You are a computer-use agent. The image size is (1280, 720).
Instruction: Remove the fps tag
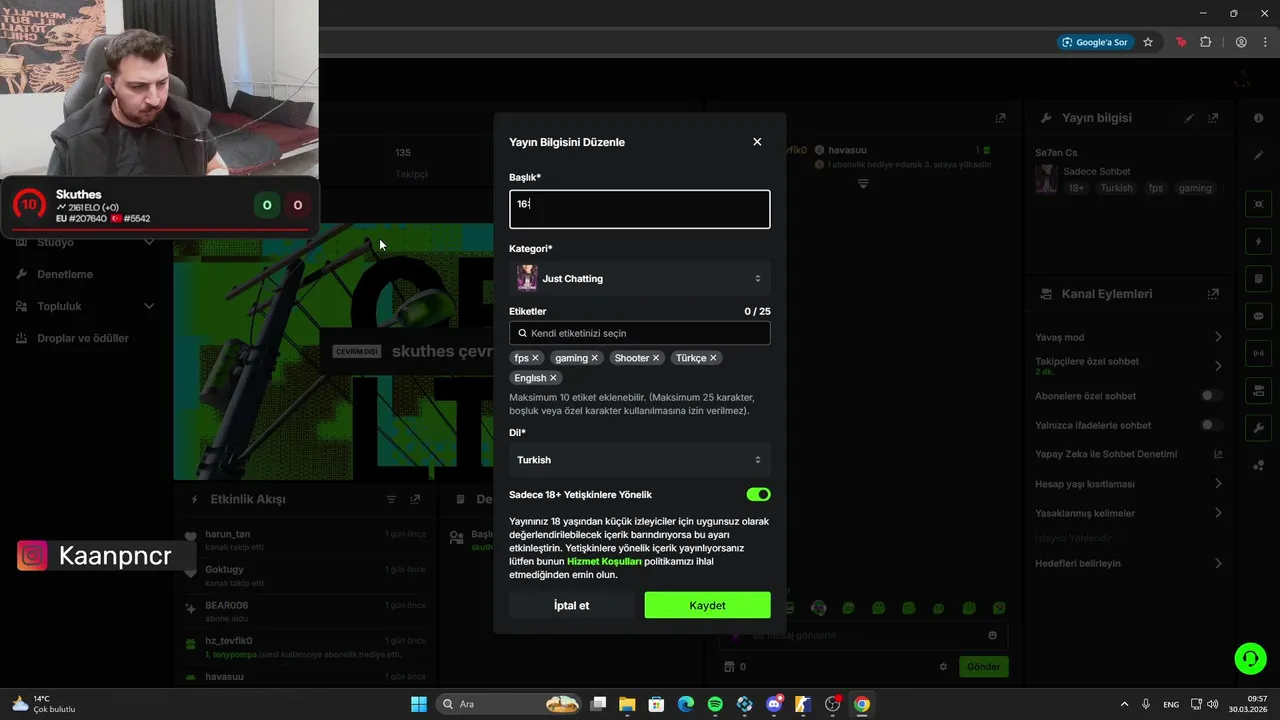click(535, 358)
